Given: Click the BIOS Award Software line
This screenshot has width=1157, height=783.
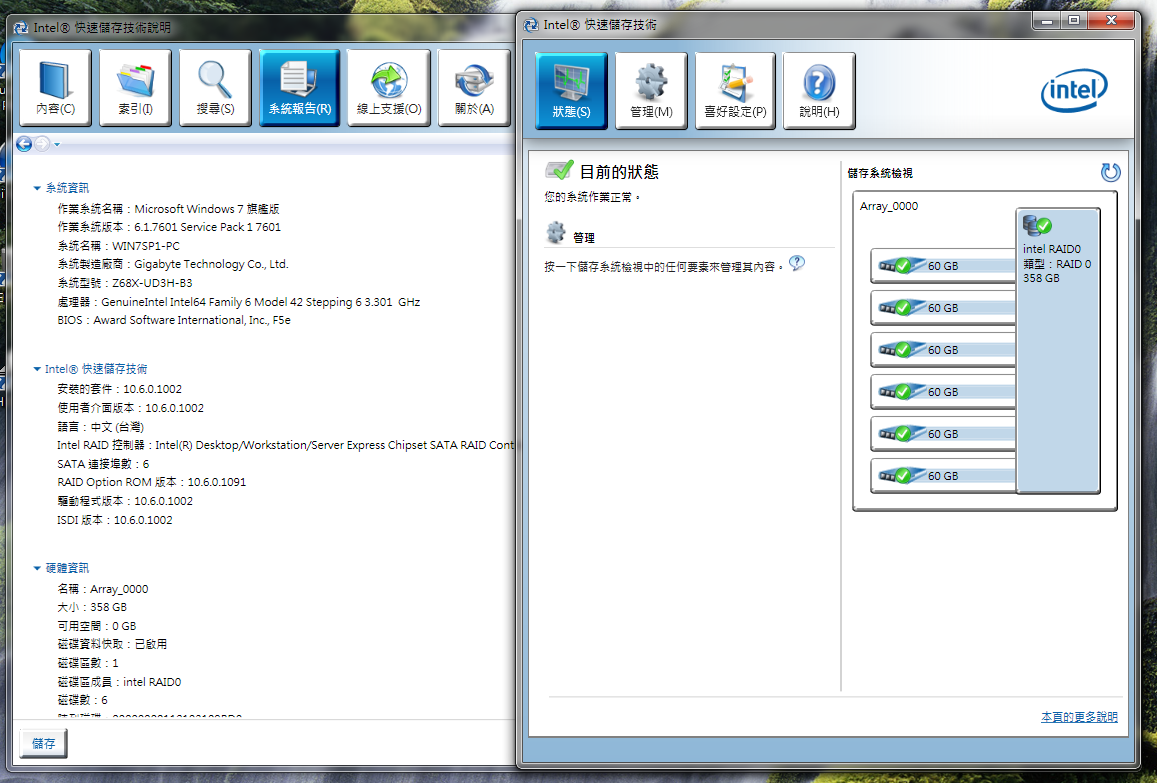Looking at the screenshot, I should [x=174, y=320].
